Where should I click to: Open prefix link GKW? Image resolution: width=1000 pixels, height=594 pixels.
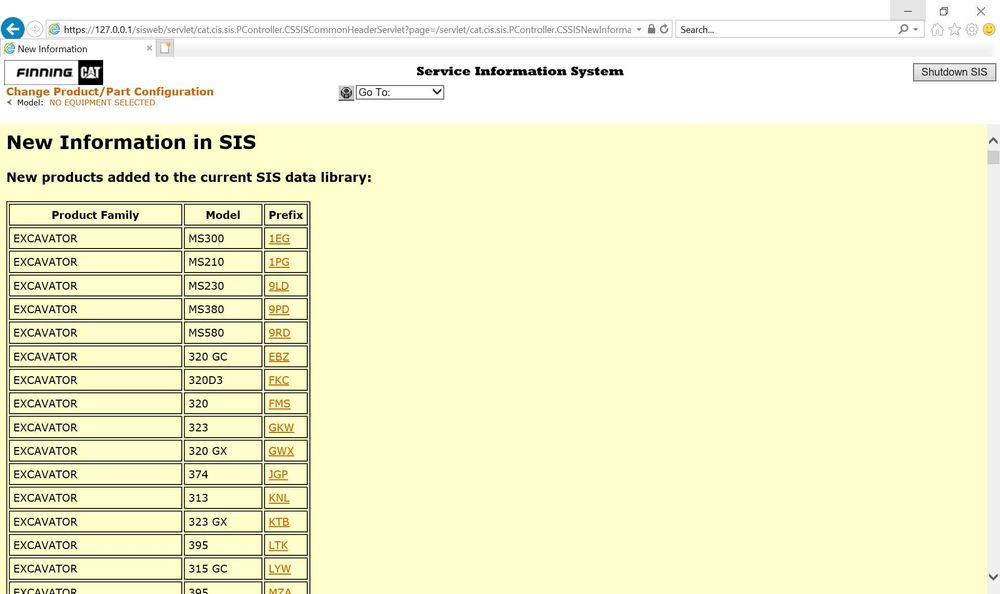(x=281, y=427)
